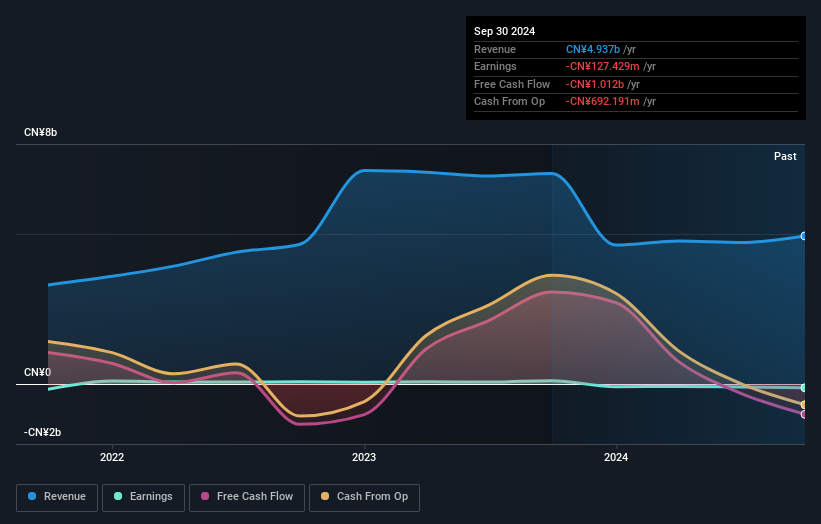Image resolution: width=821 pixels, height=524 pixels.
Task: Click the Sep 30 2024 tooltip date
Action: click(x=504, y=31)
